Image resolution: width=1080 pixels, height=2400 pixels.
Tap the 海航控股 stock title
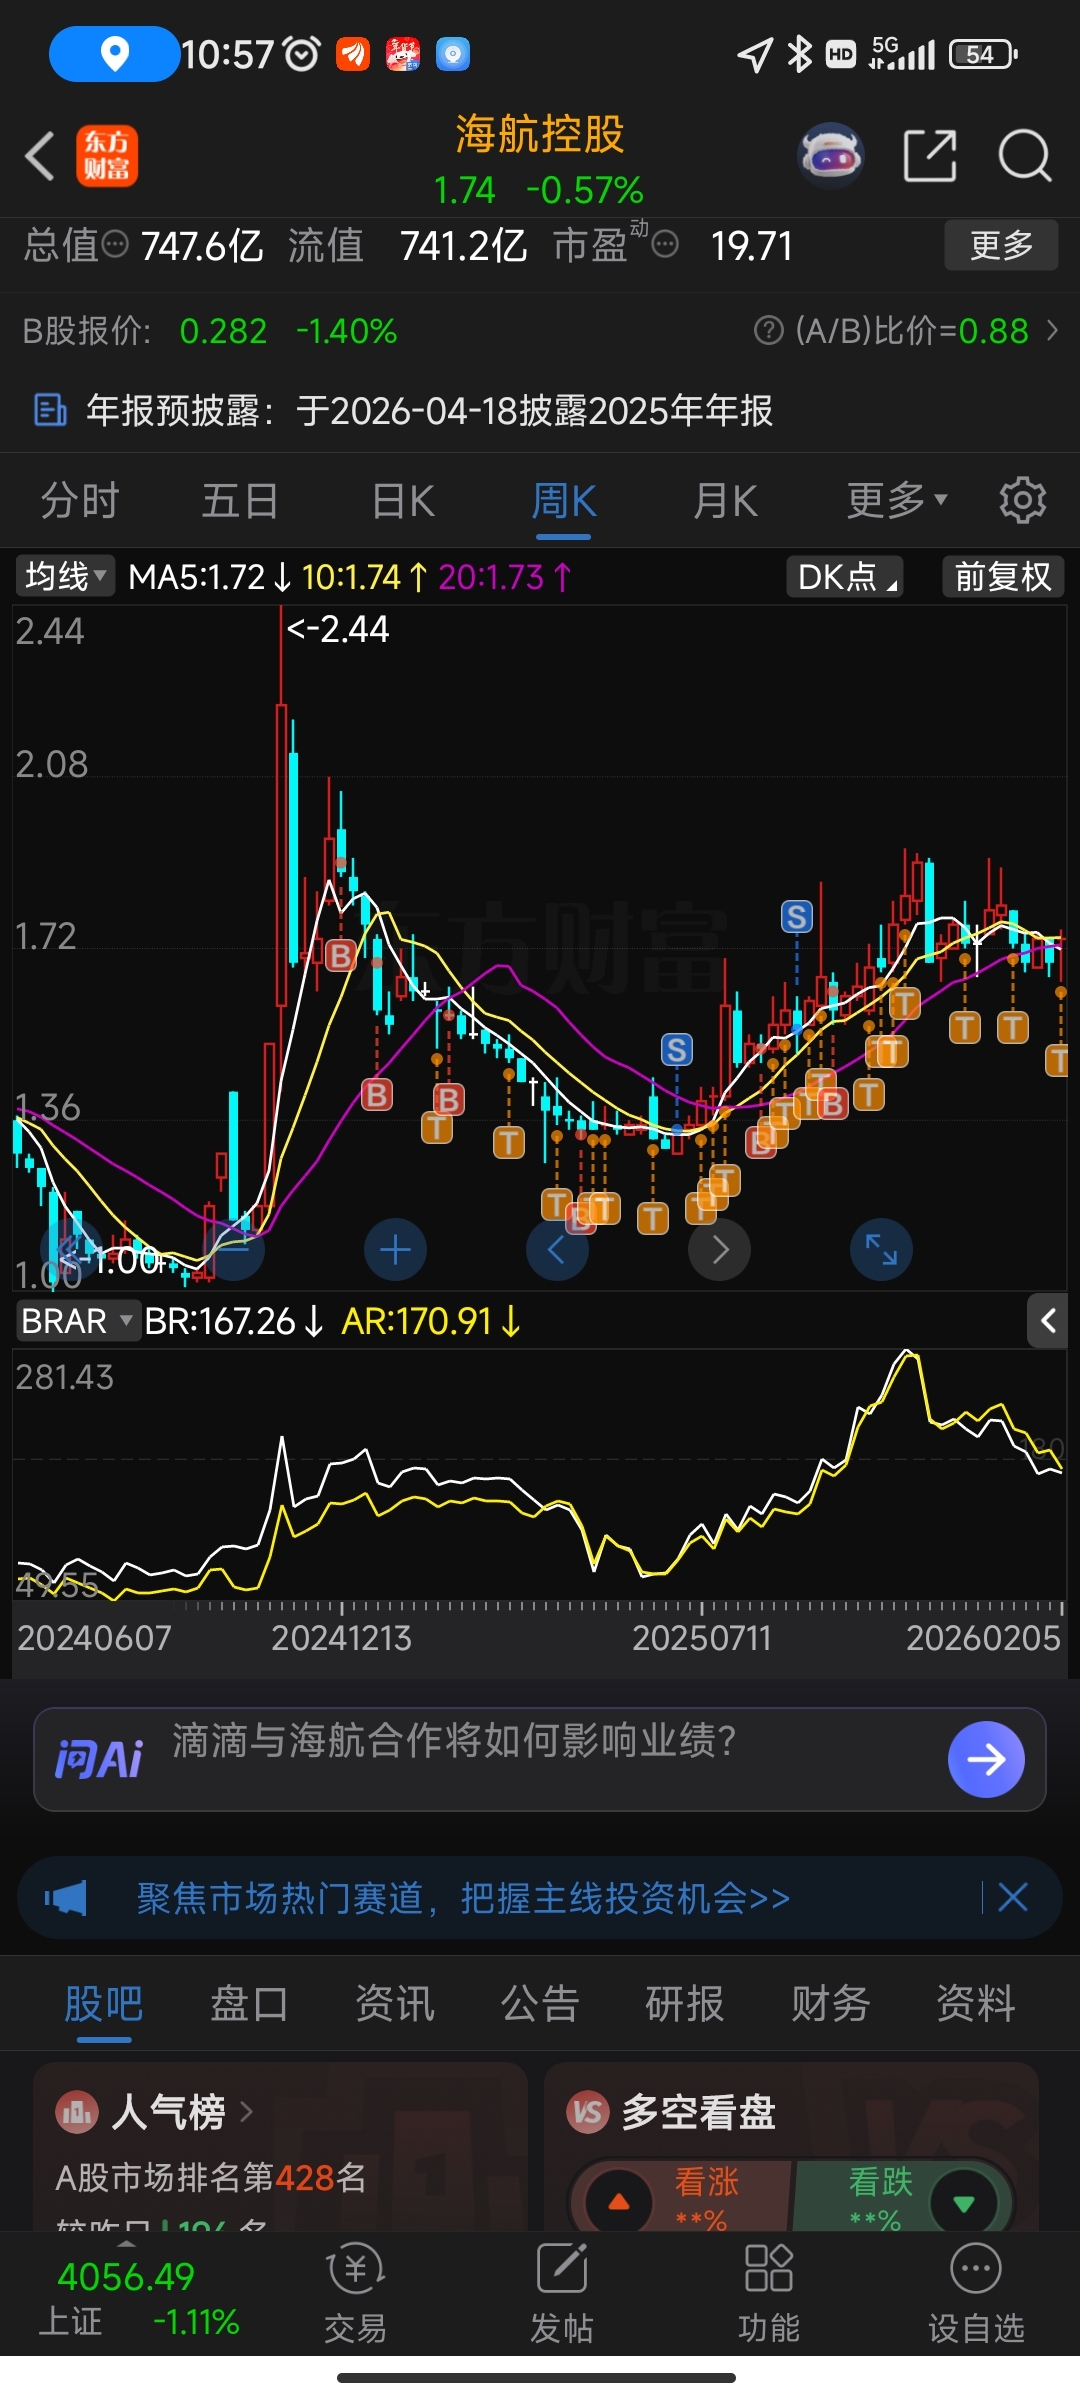(x=540, y=134)
